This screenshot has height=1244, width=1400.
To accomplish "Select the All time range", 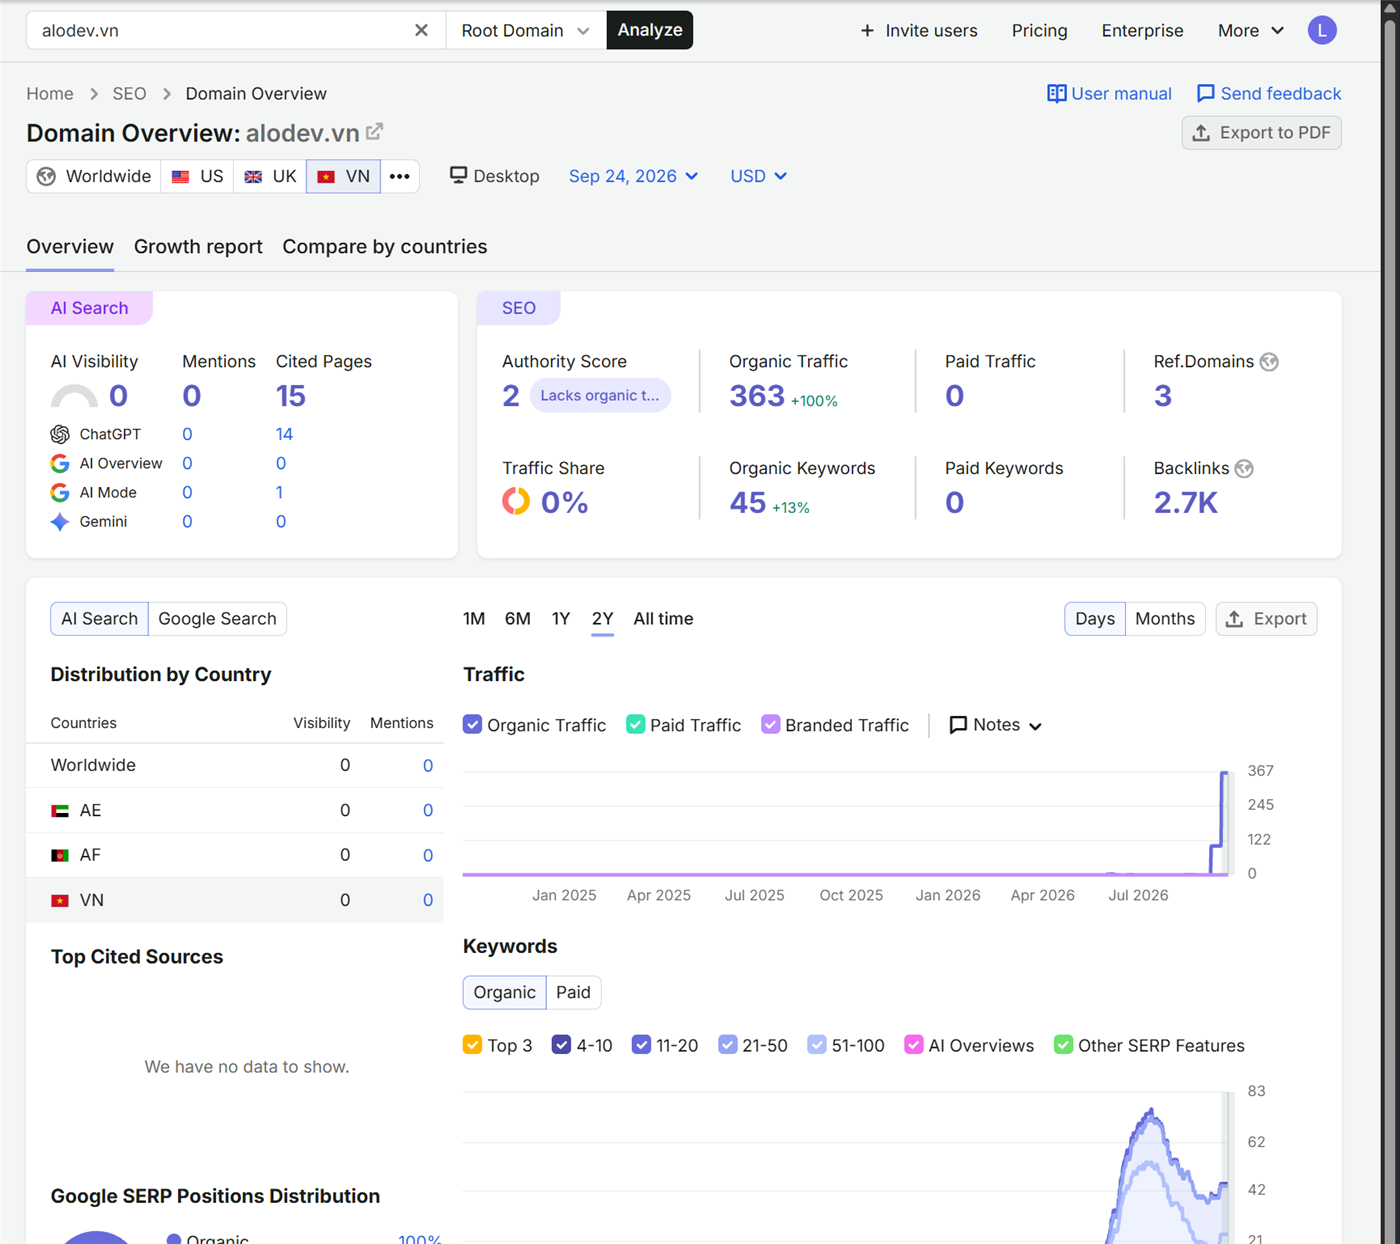I will coord(663,619).
